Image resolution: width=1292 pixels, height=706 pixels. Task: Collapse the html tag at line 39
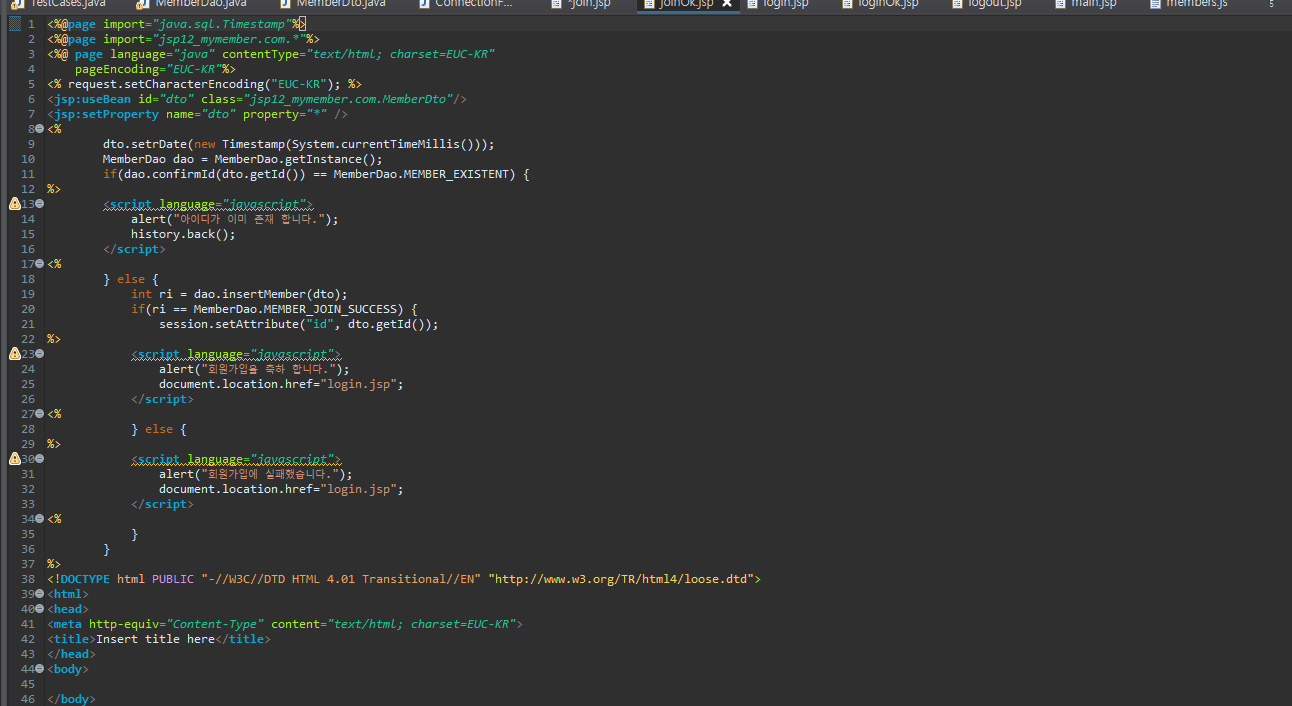(40, 594)
